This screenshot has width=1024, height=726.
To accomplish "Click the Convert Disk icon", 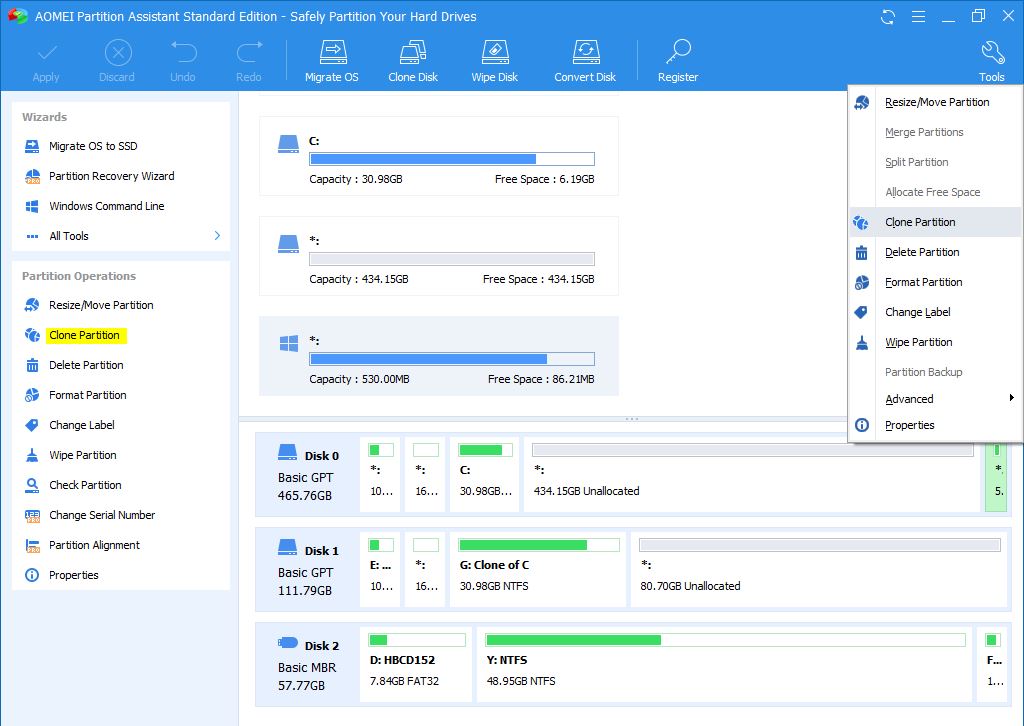I will (585, 60).
